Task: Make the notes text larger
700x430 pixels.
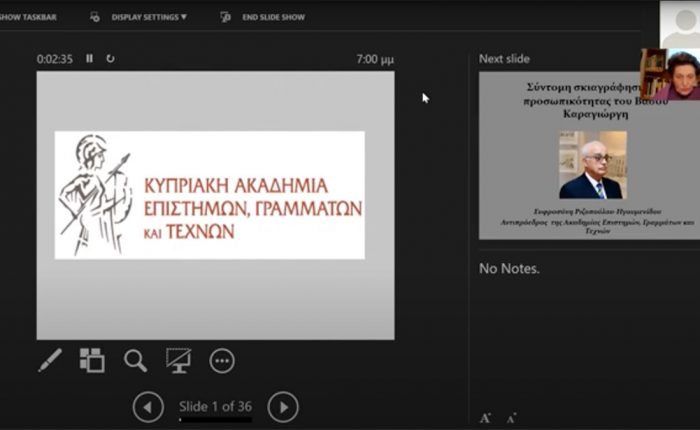Action: (x=485, y=418)
